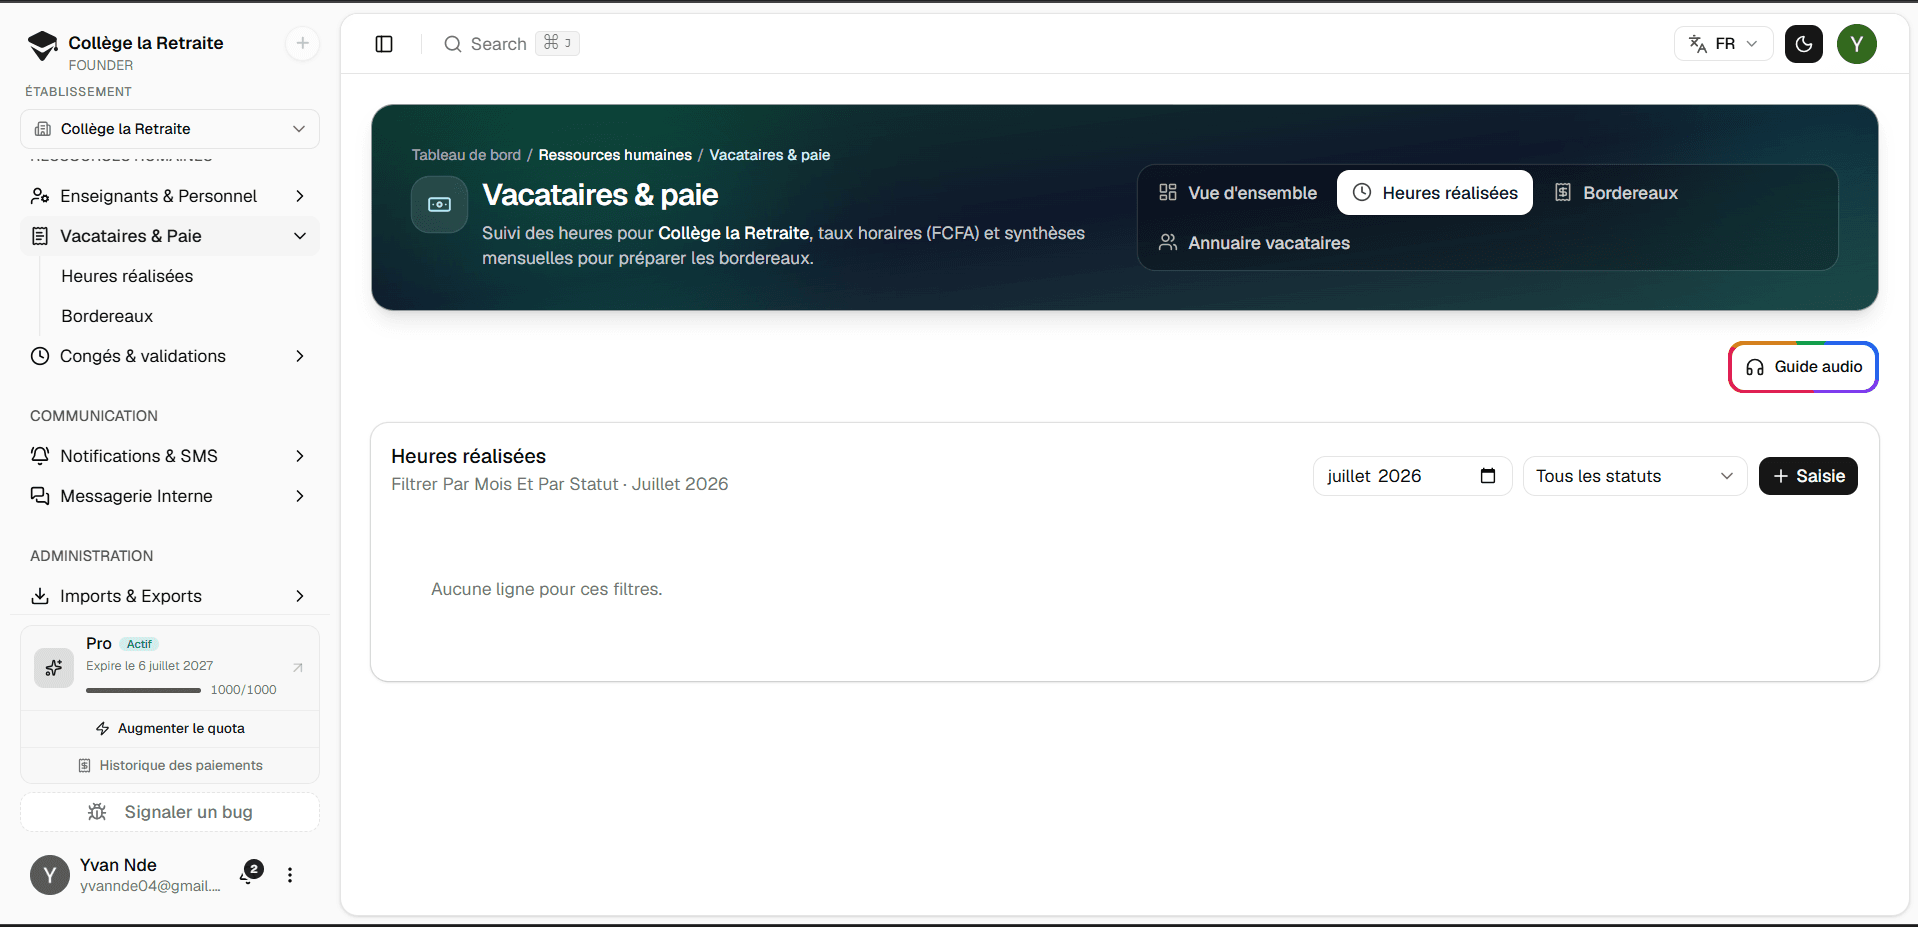Open Historique des paiements
Viewport: 1918px width, 927px height.
[170, 766]
